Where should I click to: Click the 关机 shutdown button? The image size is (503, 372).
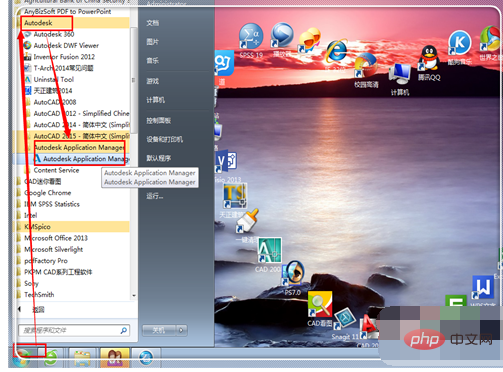159,330
